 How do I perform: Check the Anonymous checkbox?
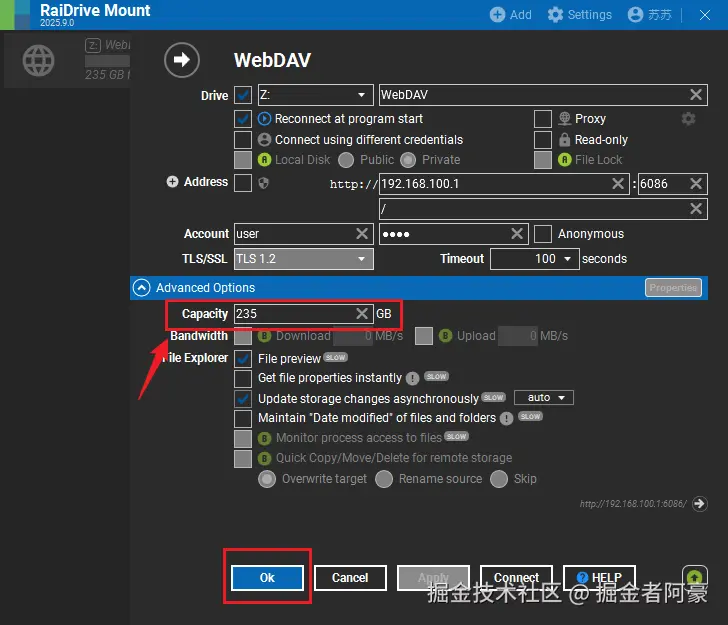click(543, 234)
